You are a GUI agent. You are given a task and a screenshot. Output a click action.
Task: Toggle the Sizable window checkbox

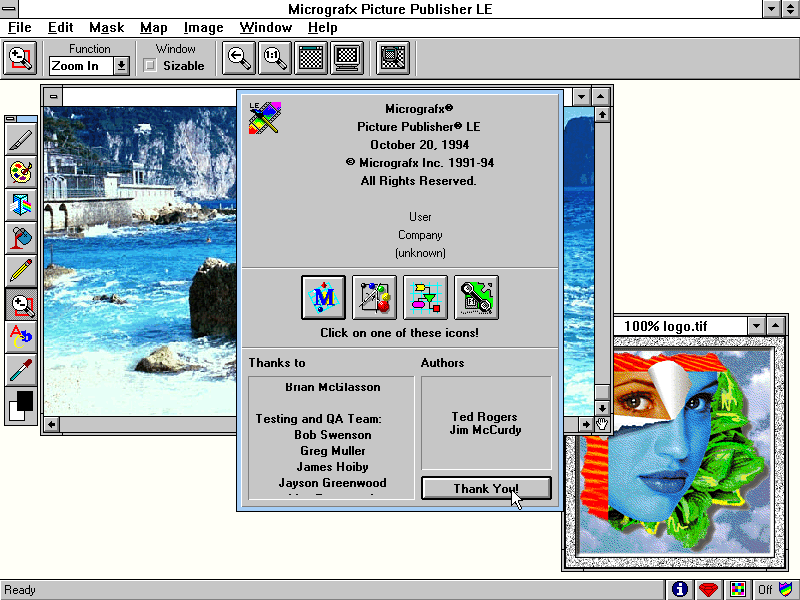pos(150,65)
